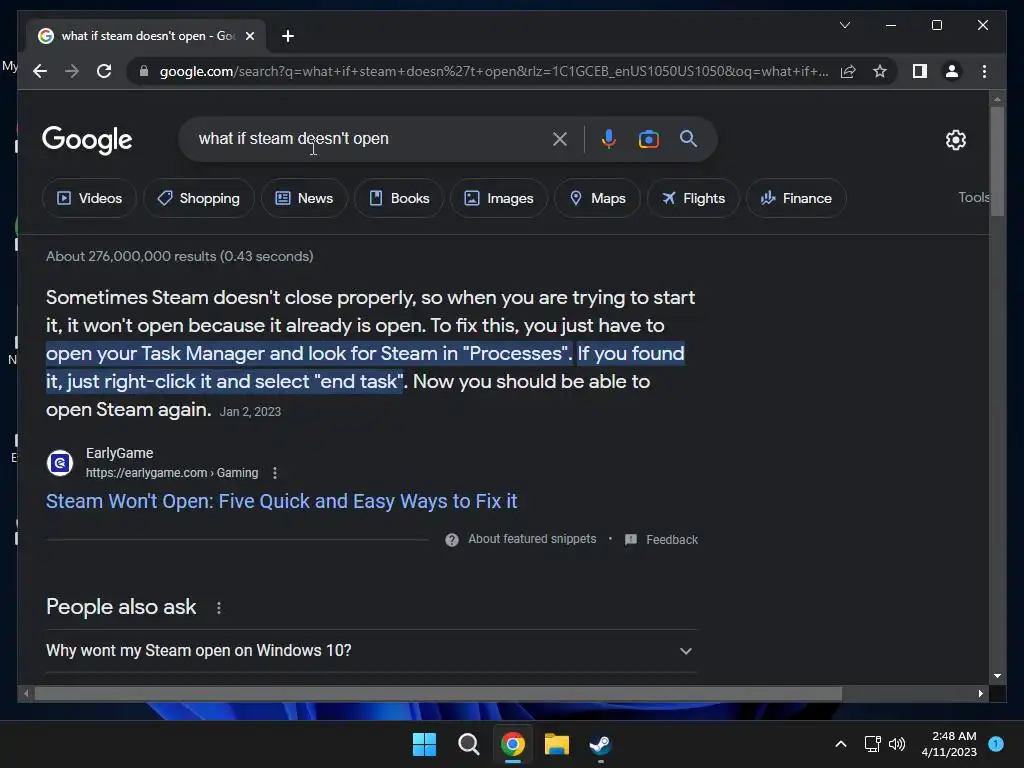
Task: Open the network status icon in the tray
Action: [872, 744]
